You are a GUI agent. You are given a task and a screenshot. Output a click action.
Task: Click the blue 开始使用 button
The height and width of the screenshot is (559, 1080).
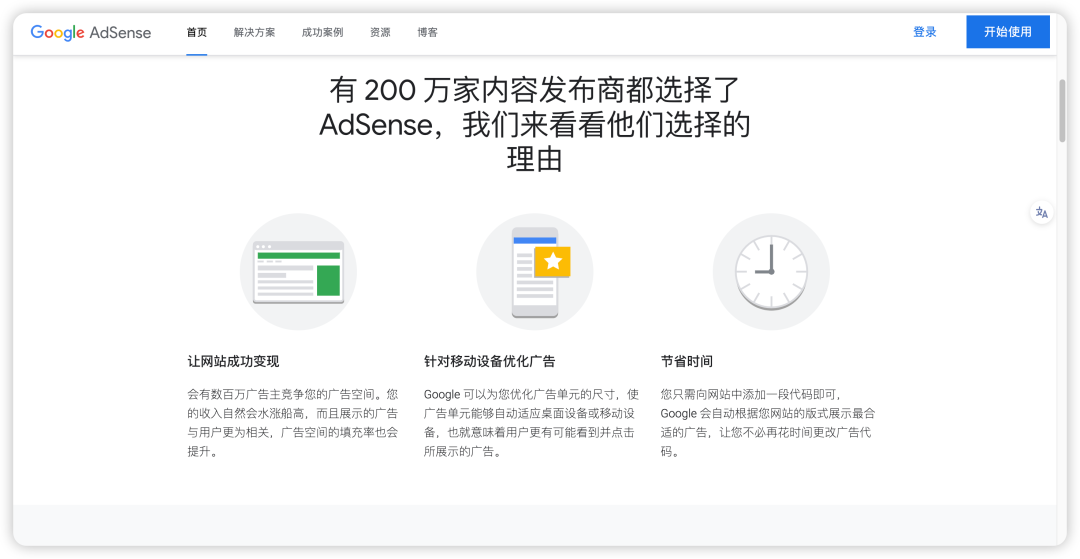1008,32
